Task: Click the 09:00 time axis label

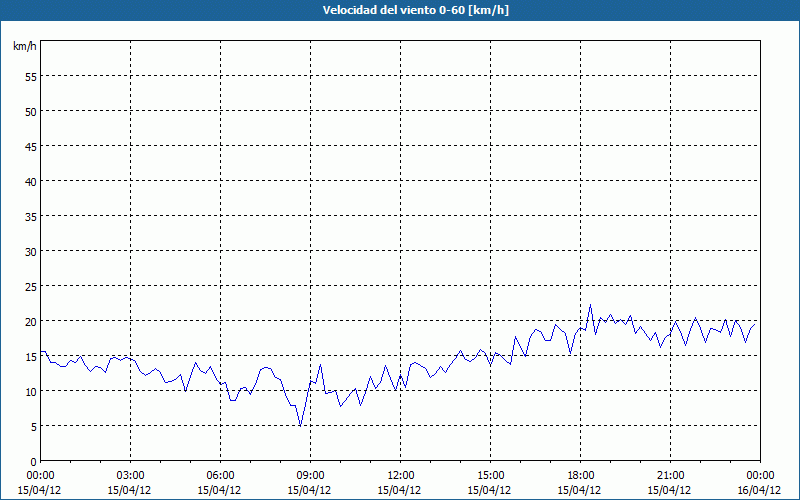Action: pyautogui.click(x=310, y=476)
